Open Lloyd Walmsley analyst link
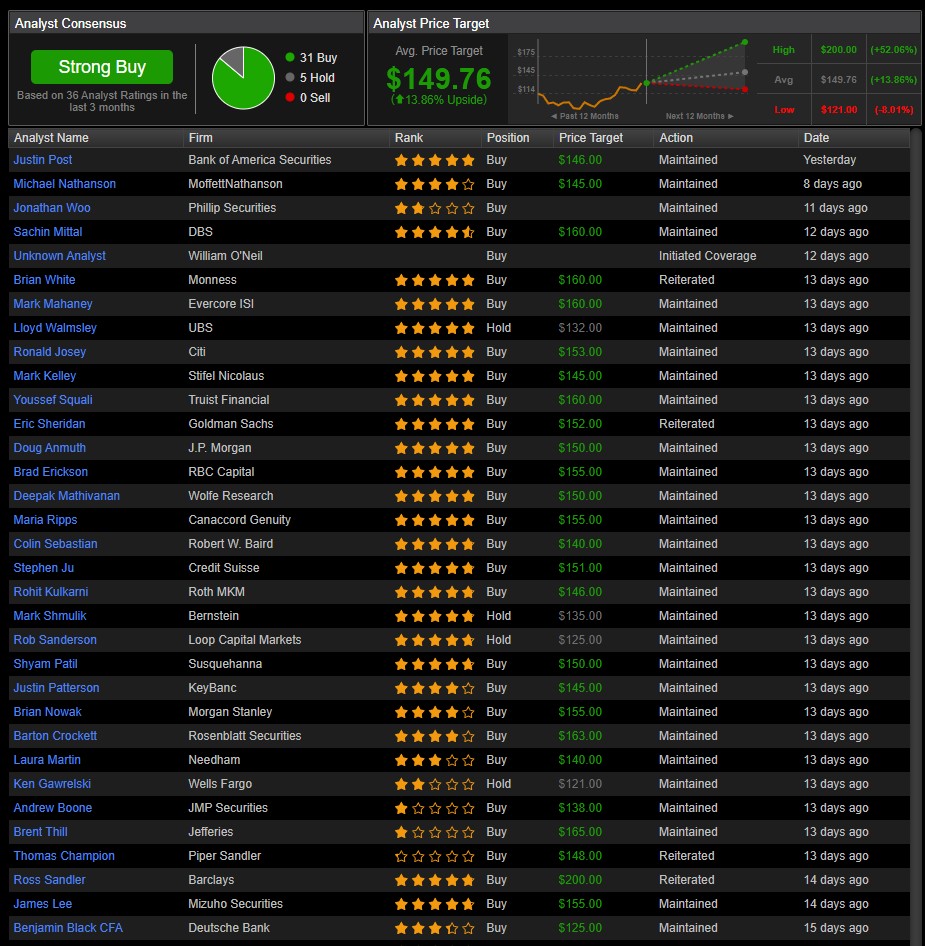925x946 pixels. [x=55, y=328]
